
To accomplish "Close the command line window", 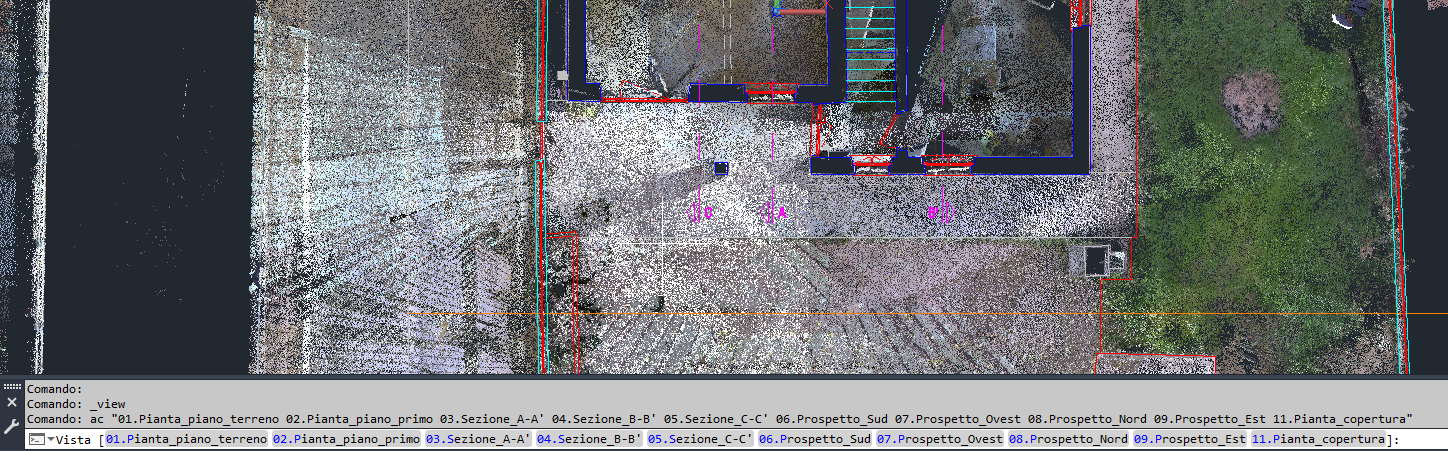I will 12,402.
